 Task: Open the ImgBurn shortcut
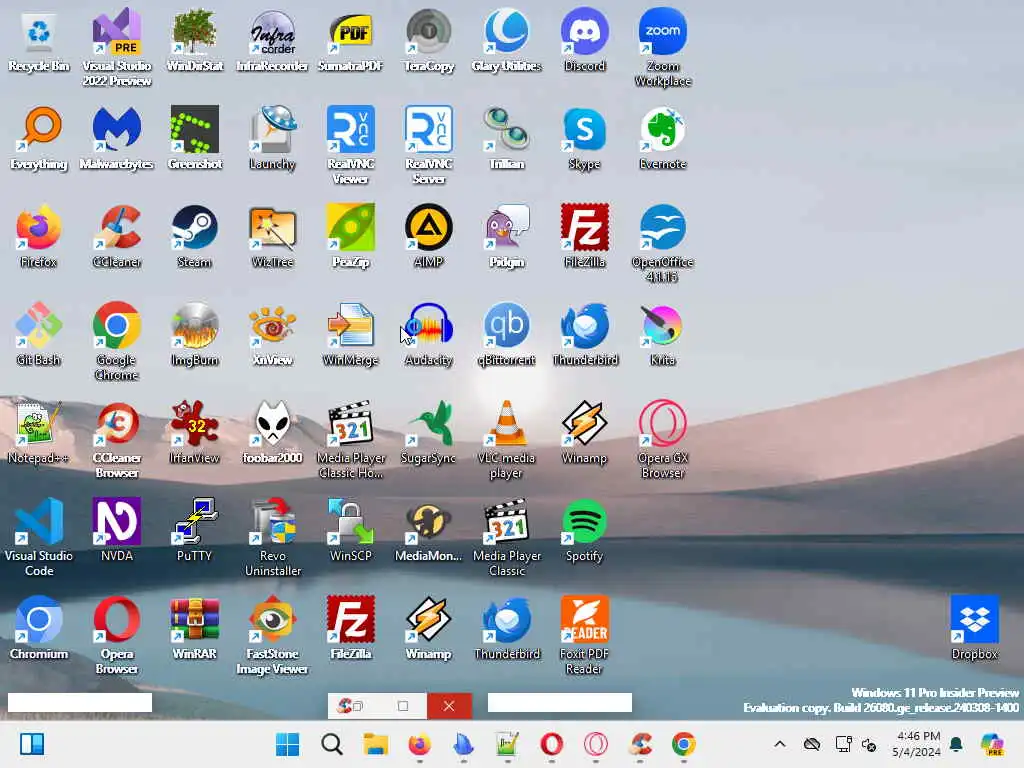click(195, 334)
